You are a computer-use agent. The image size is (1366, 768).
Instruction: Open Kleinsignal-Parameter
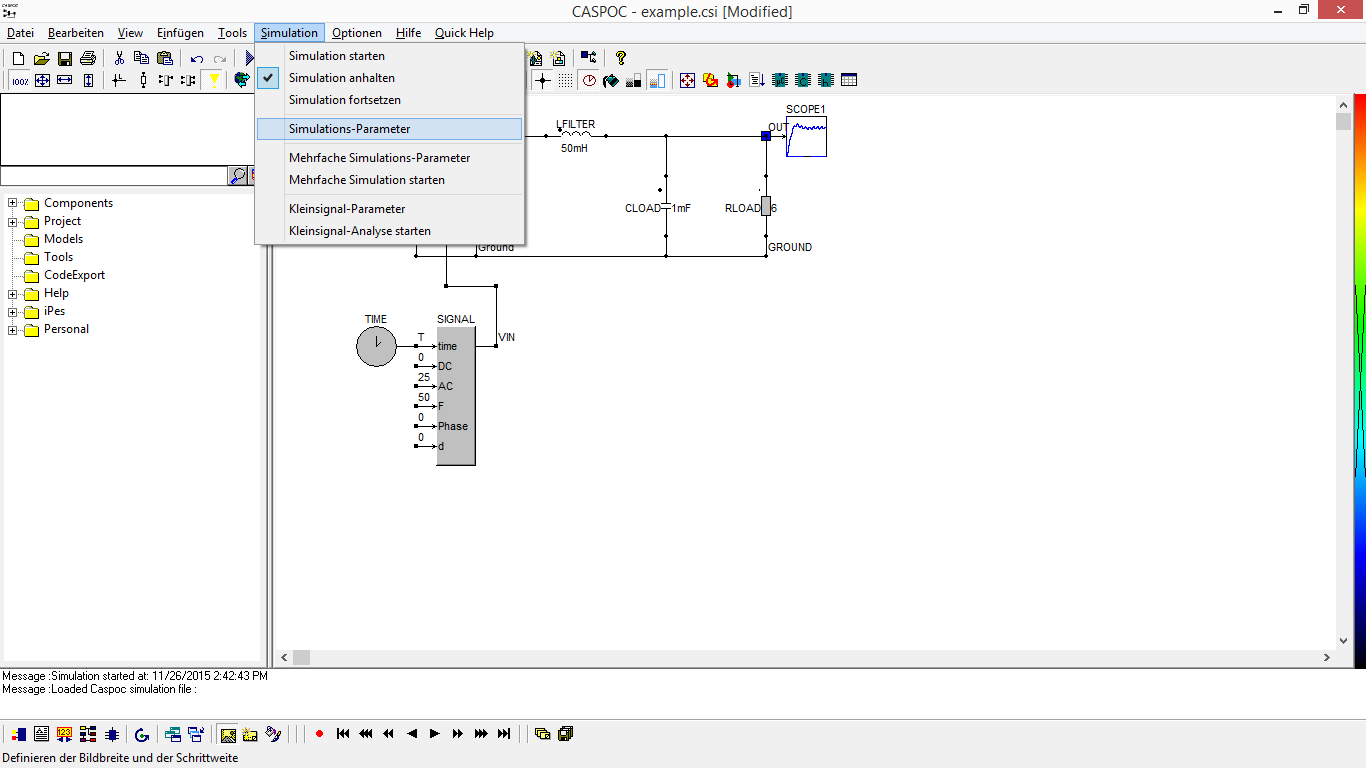pyautogui.click(x=390, y=209)
